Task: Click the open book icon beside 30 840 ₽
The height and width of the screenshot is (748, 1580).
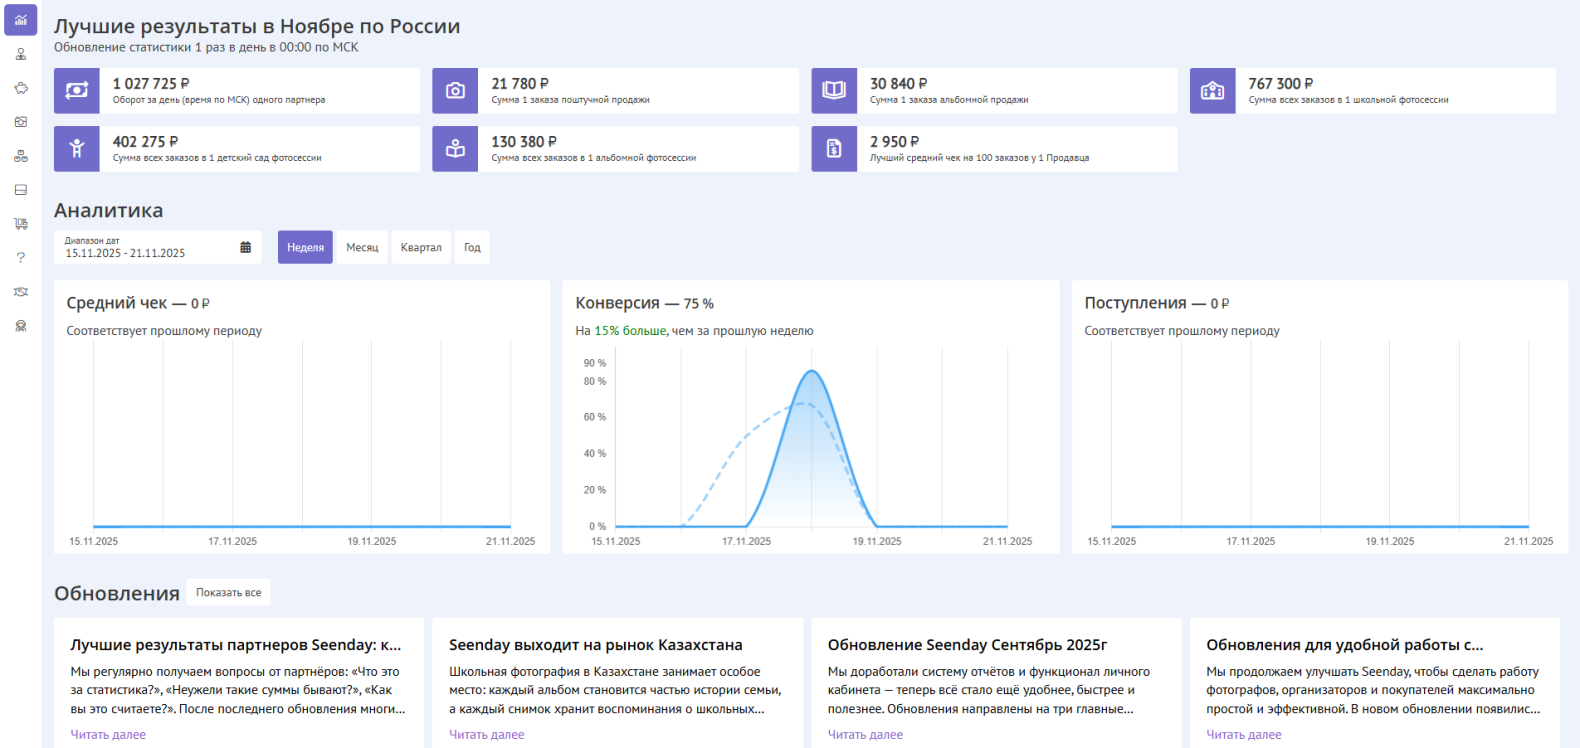Action: [x=834, y=91]
